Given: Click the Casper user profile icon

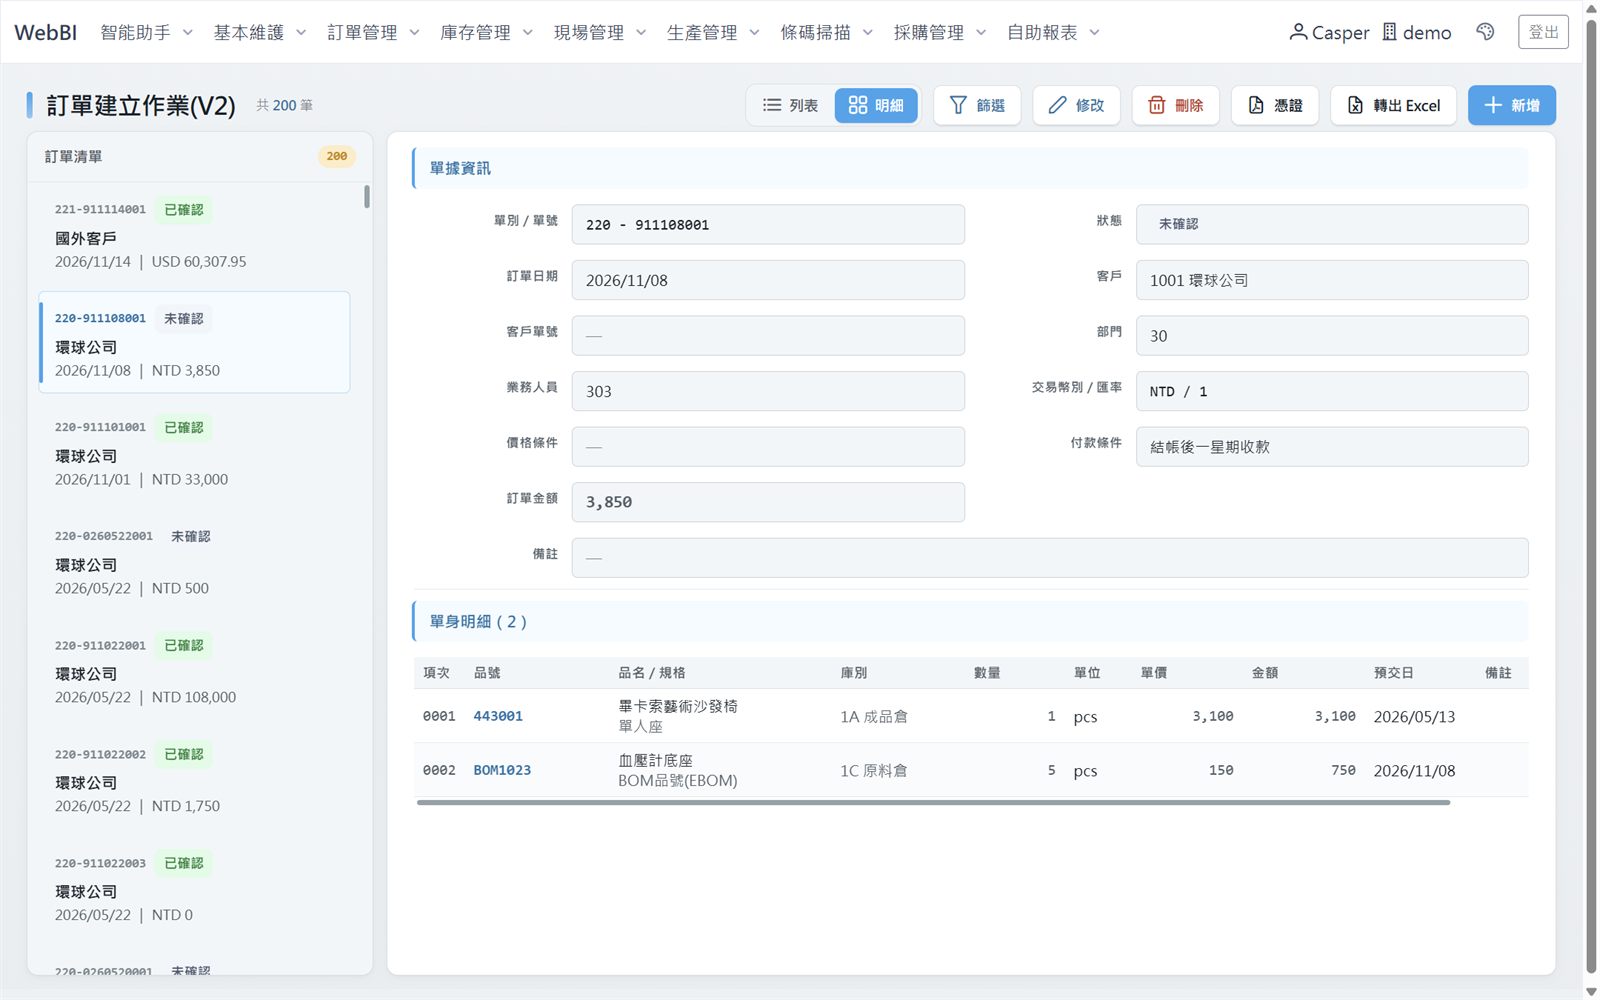Looking at the screenshot, I should pos(1298,32).
